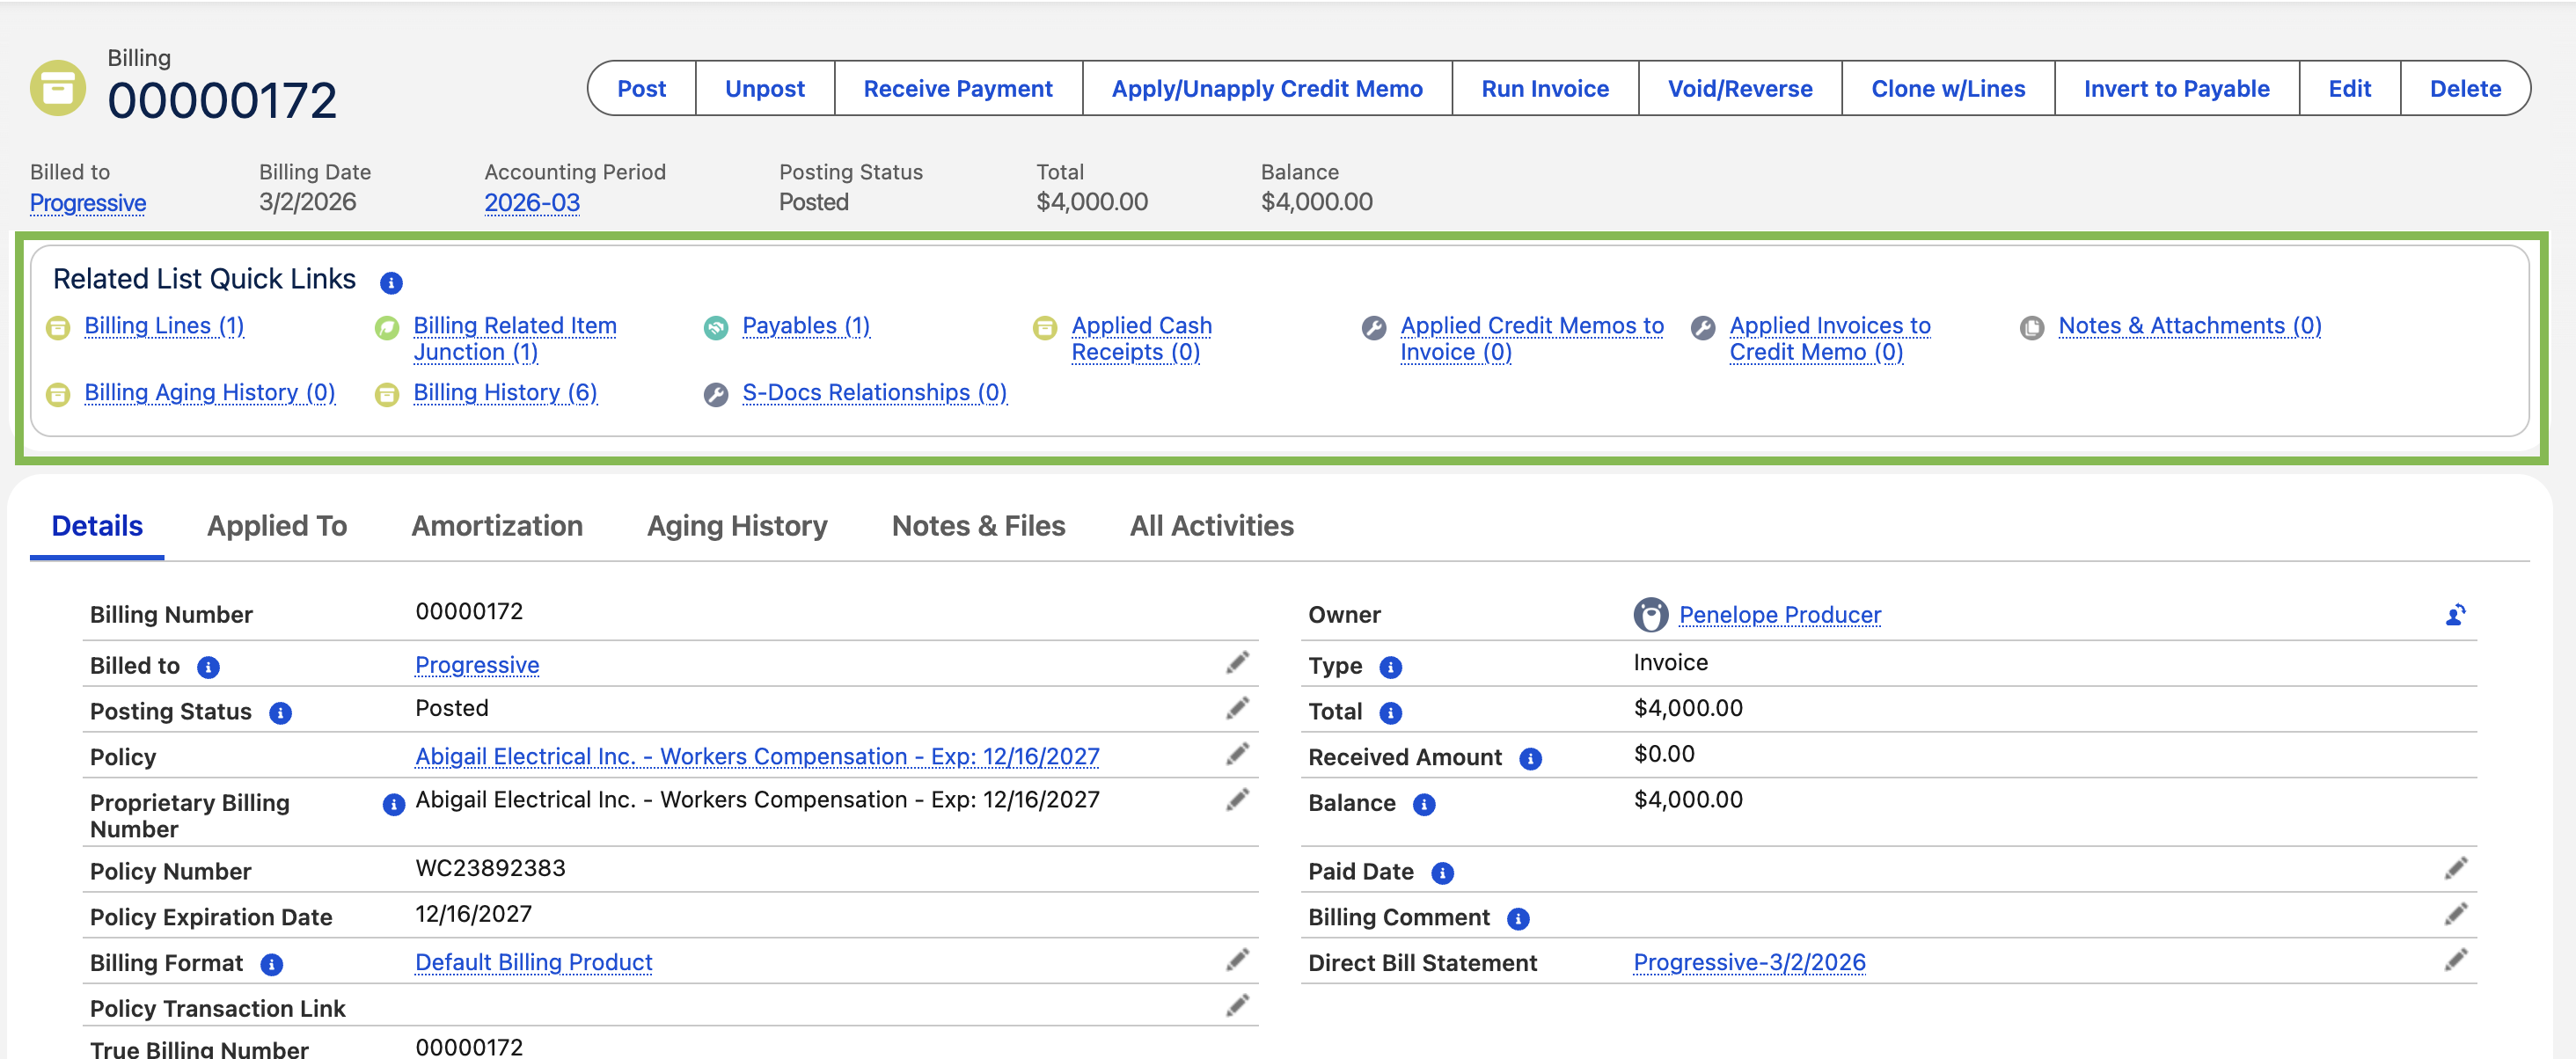Click the Receive Payment button

[x=958, y=89]
